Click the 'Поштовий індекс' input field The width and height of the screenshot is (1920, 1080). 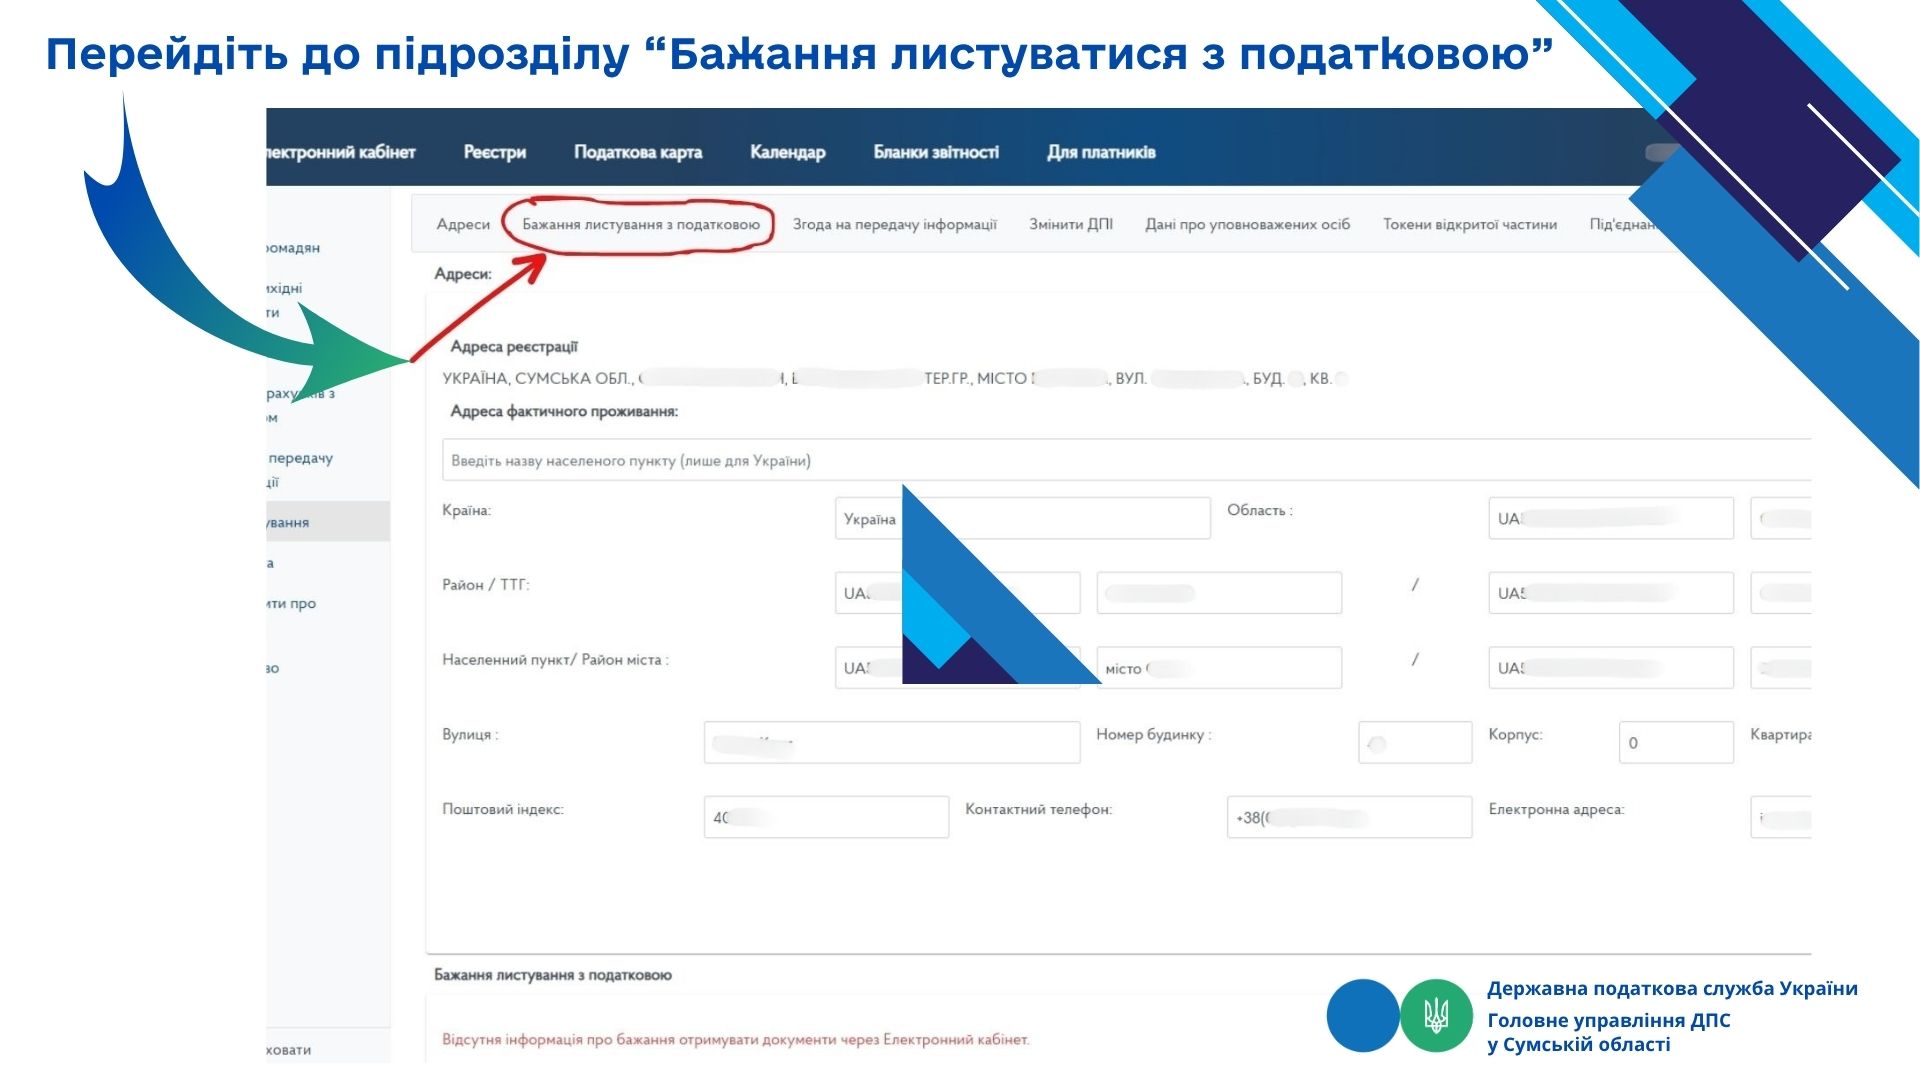coord(826,817)
